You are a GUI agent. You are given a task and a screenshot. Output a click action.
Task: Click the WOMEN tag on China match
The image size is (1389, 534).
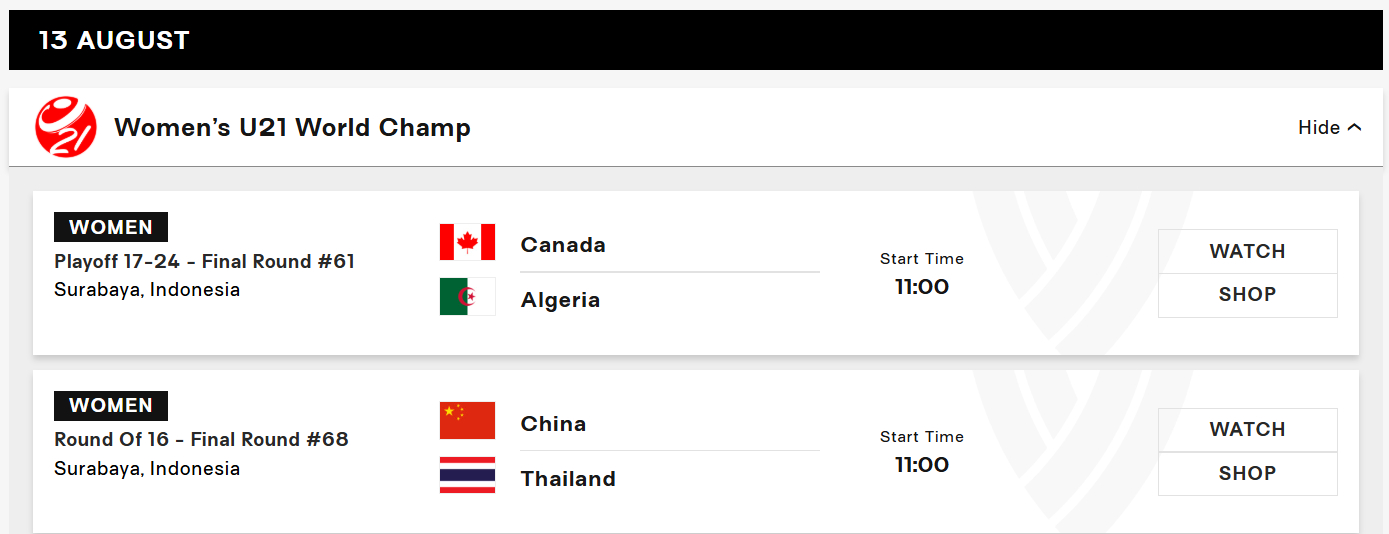click(x=111, y=405)
